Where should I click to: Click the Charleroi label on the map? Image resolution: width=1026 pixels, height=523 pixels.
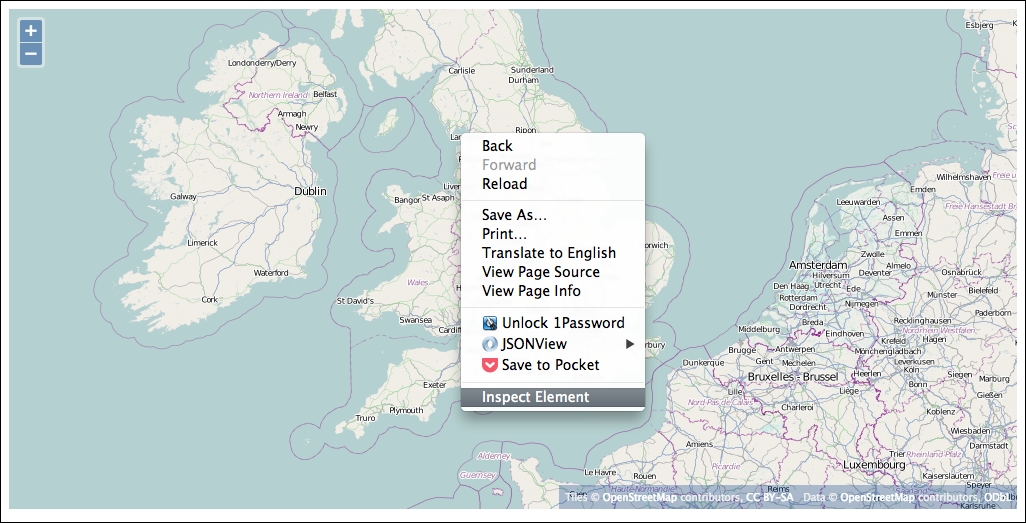click(x=797, y=407)
